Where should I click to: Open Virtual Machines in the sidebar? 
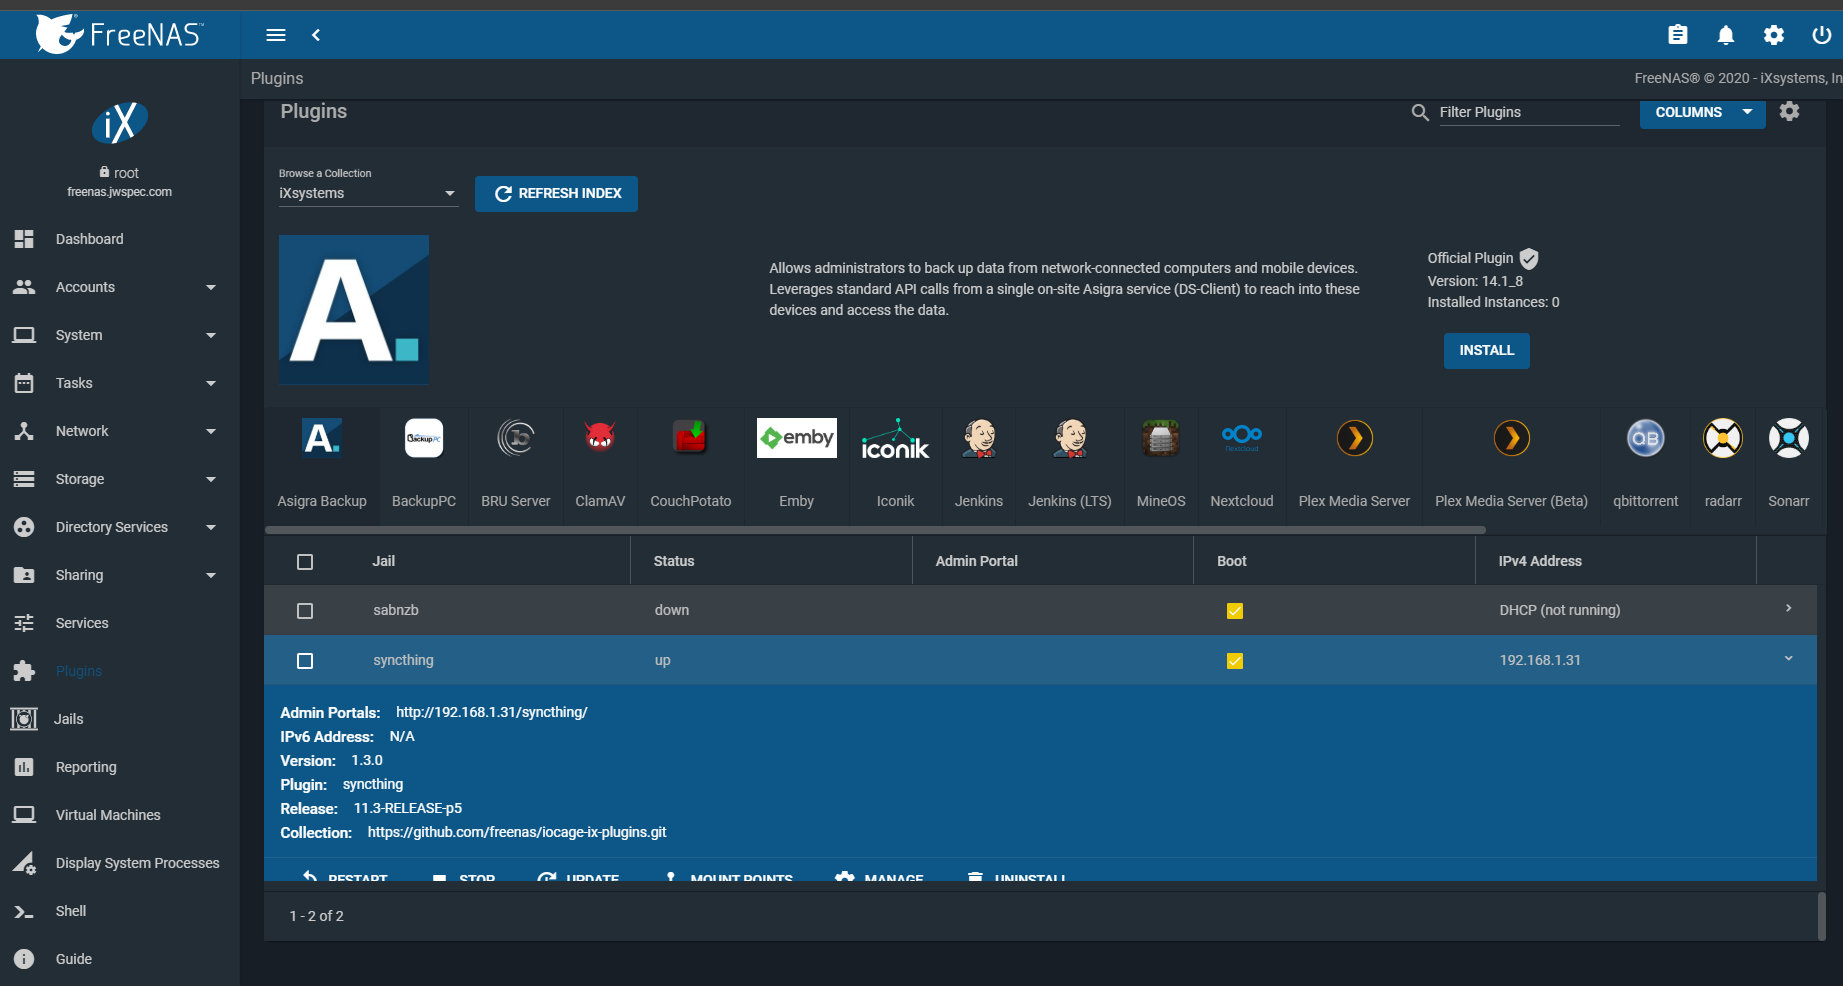point(120,815)
